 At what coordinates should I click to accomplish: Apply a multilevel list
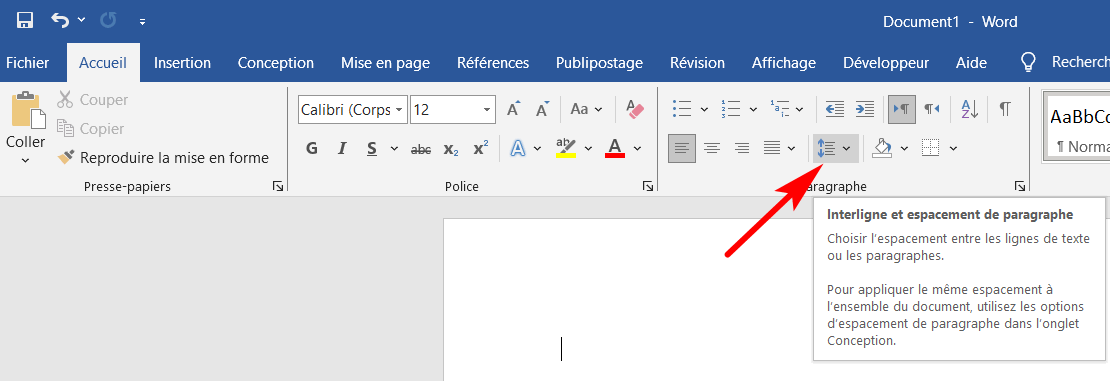[779, 109]
